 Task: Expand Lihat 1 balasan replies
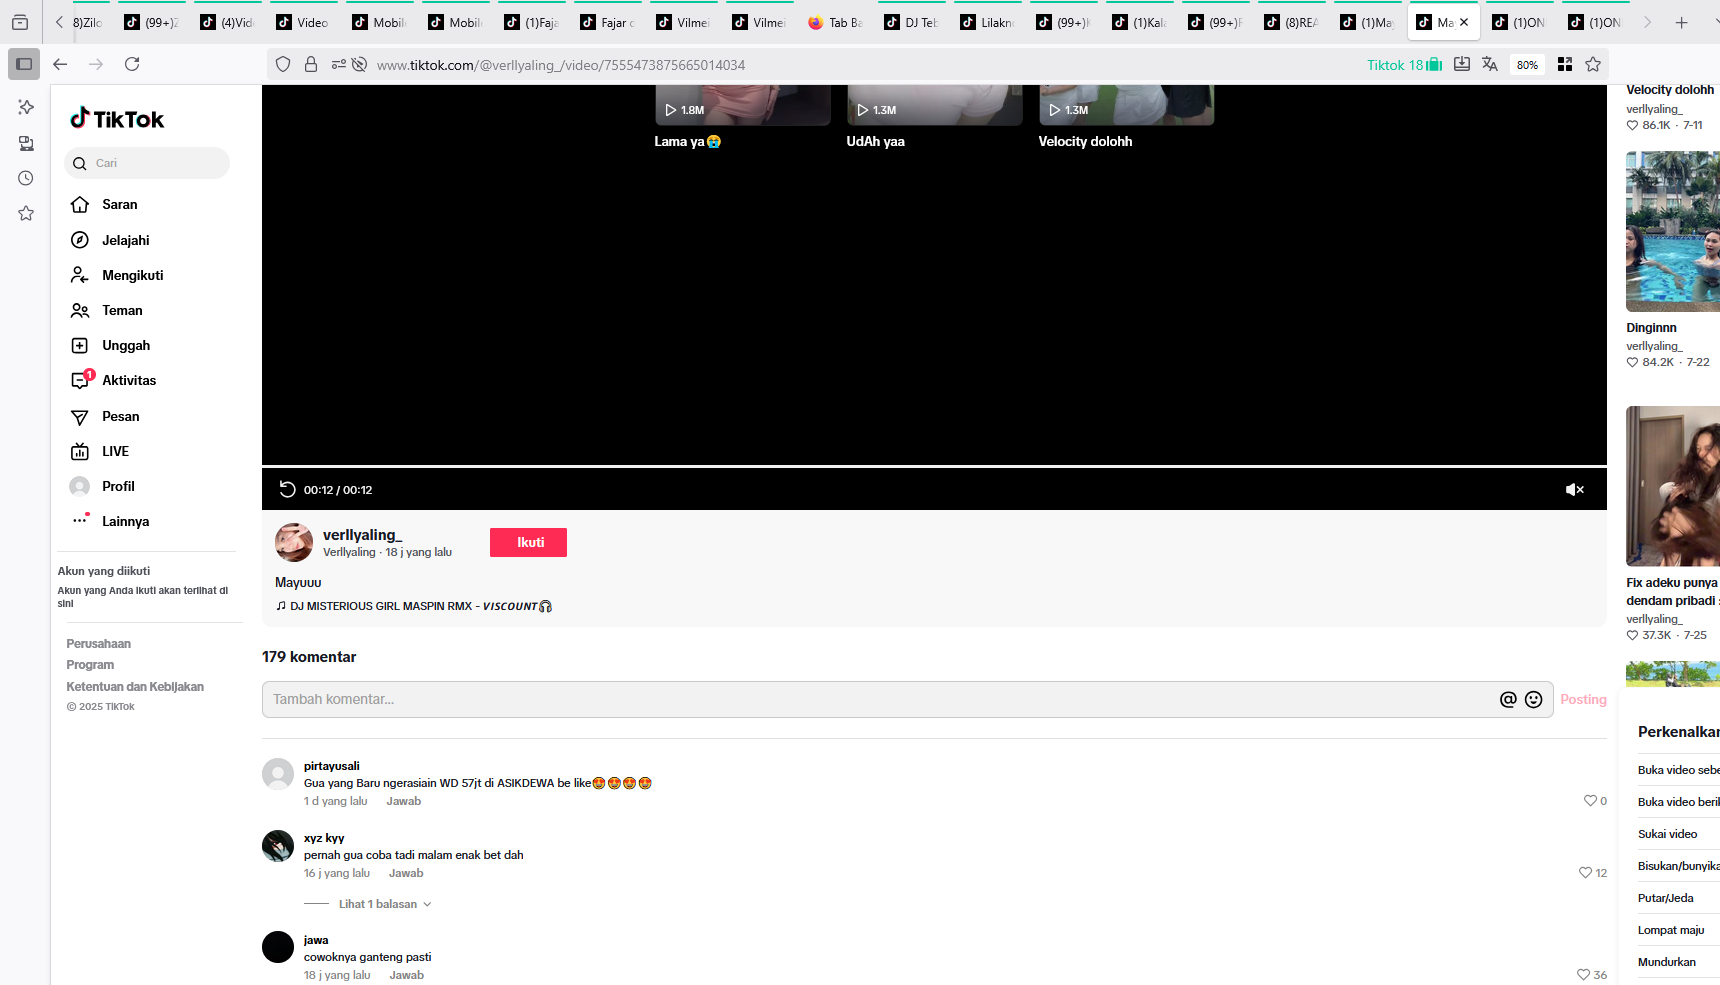coord(385,904)
